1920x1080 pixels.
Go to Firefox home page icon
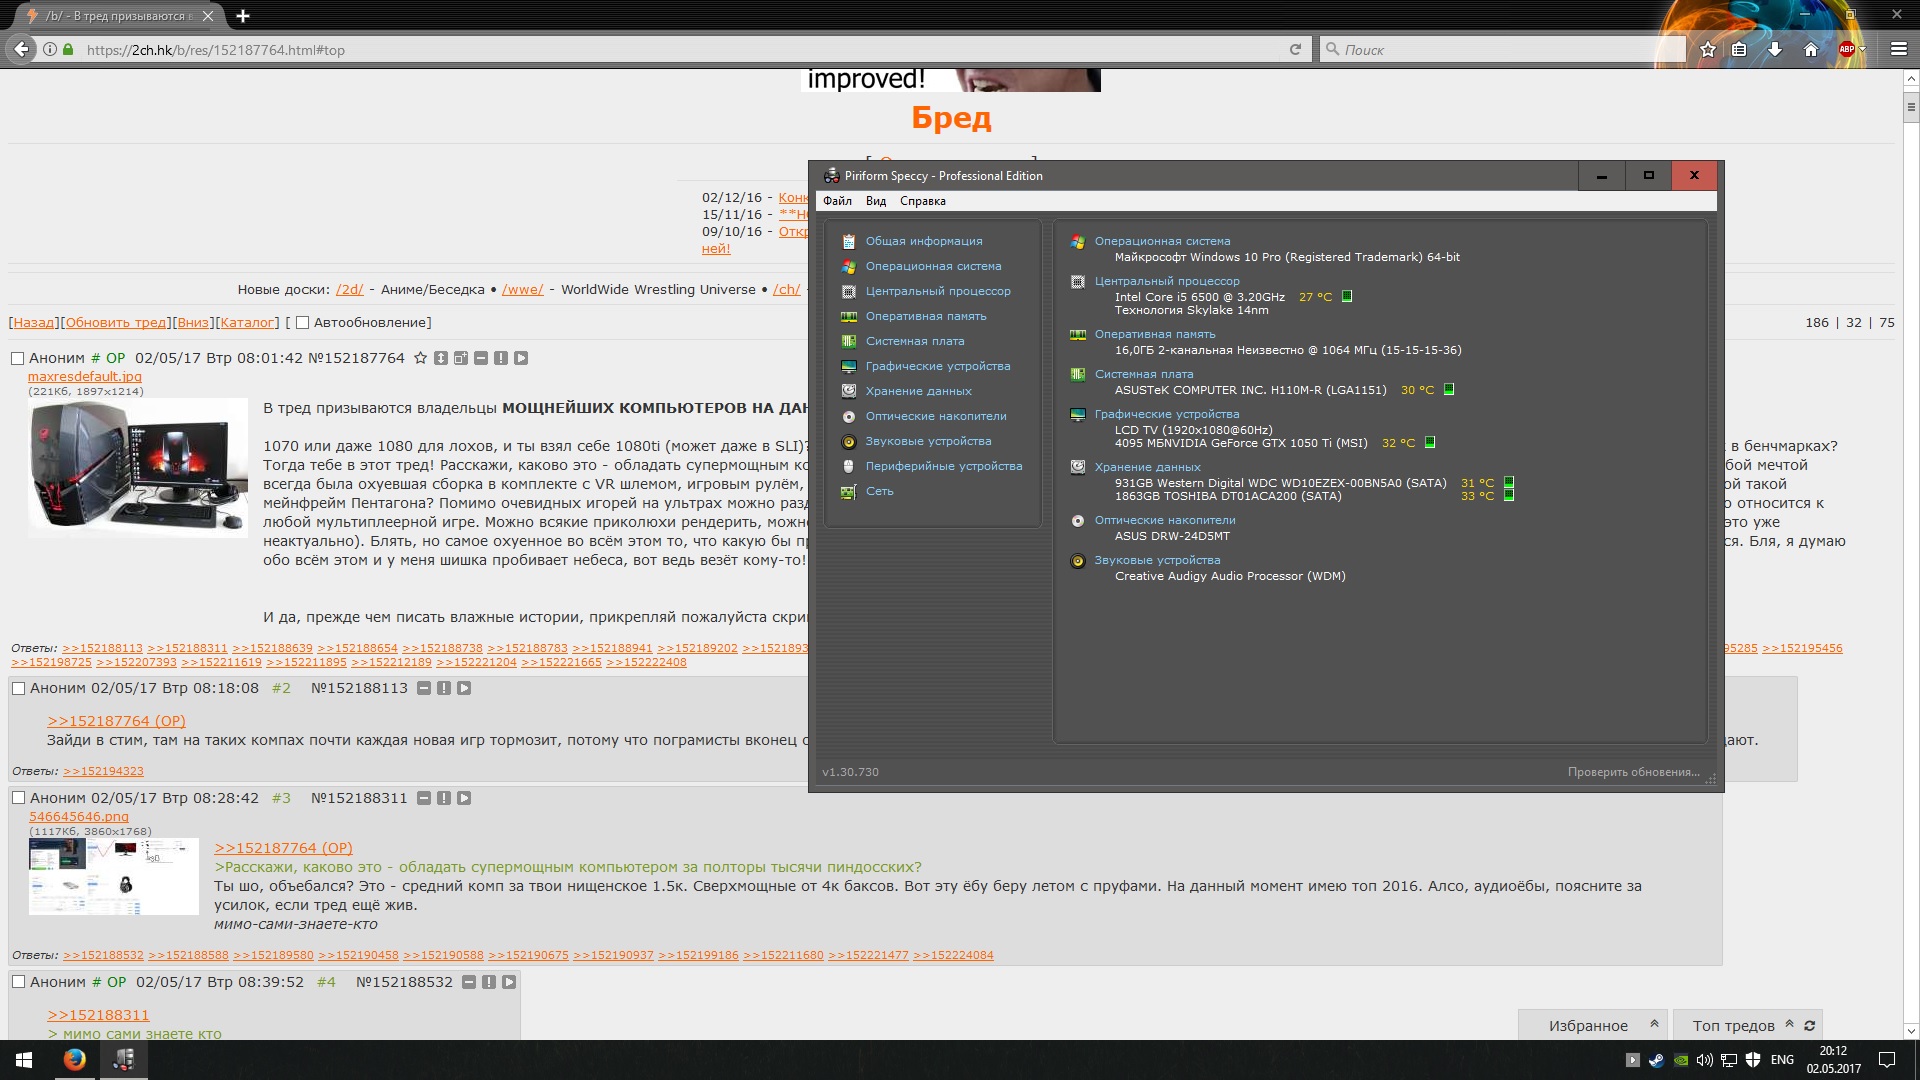[x=1810, y=49]
